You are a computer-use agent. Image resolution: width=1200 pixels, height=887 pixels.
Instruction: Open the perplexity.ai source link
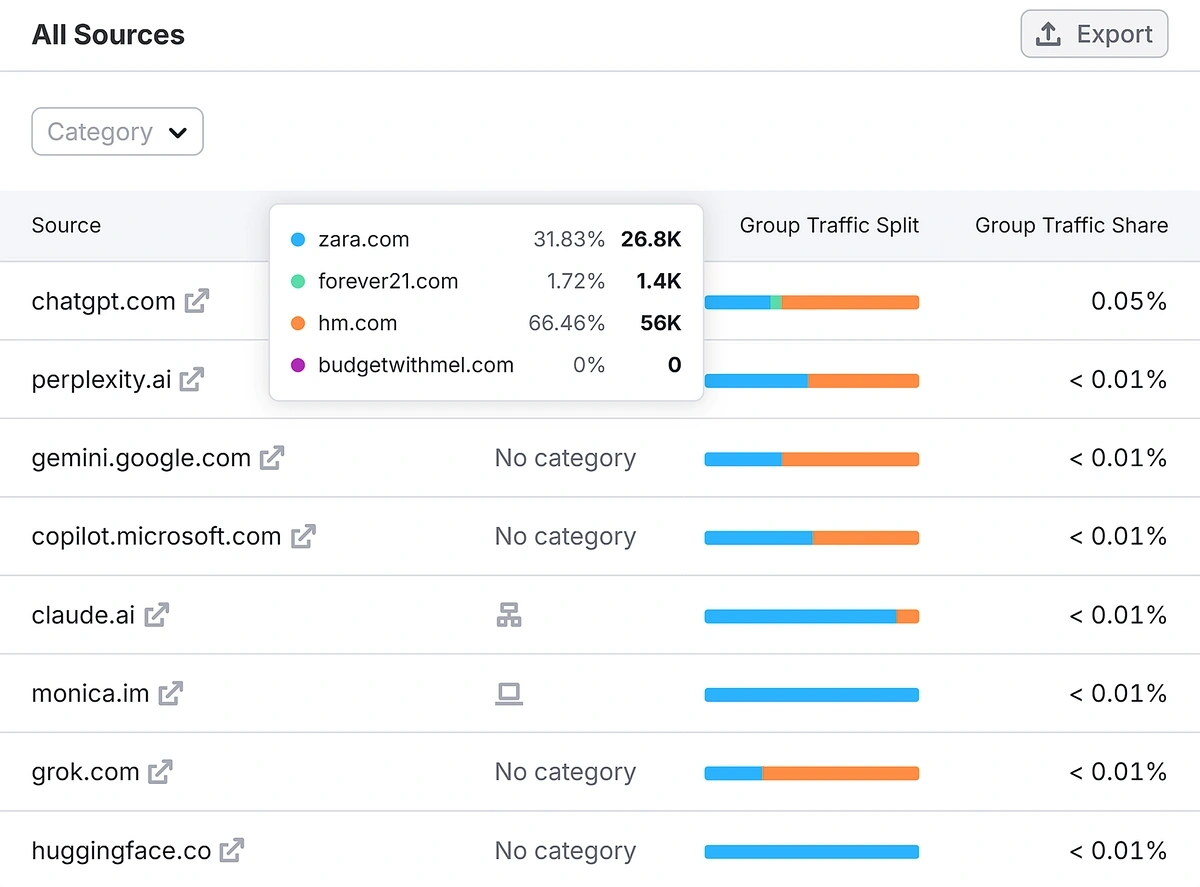[x=101, y=380]
